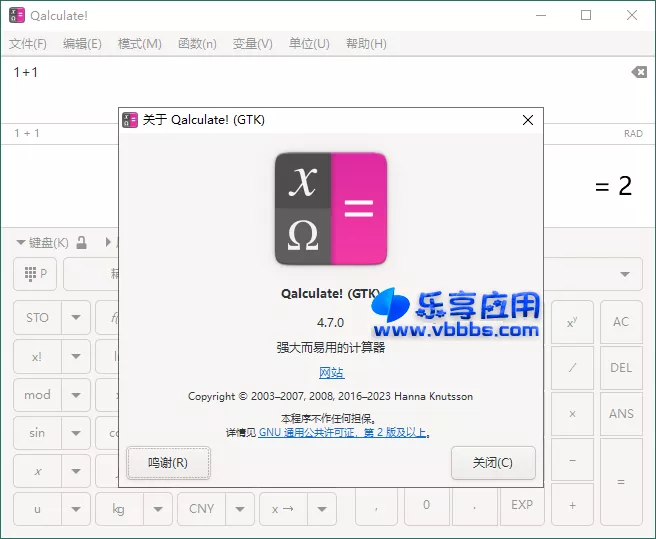Open the 文件(F) menu
This screenshot has width=656, height=539.
tap(28, 44)
